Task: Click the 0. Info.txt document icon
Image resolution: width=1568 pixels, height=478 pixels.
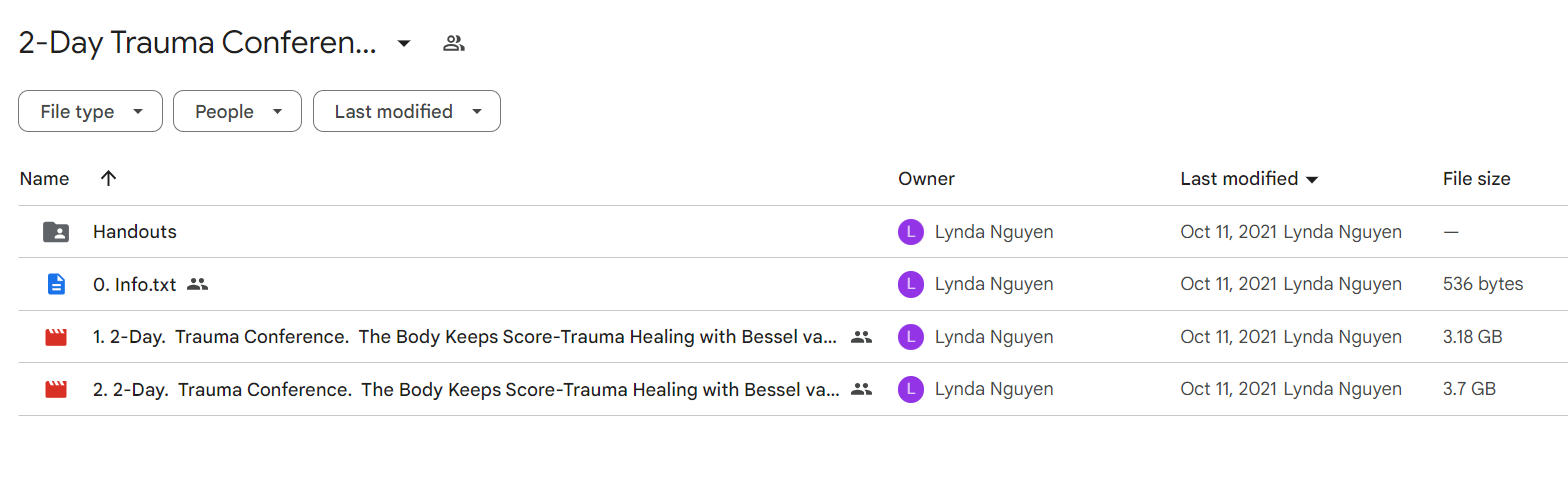Action: coord(56,284)
